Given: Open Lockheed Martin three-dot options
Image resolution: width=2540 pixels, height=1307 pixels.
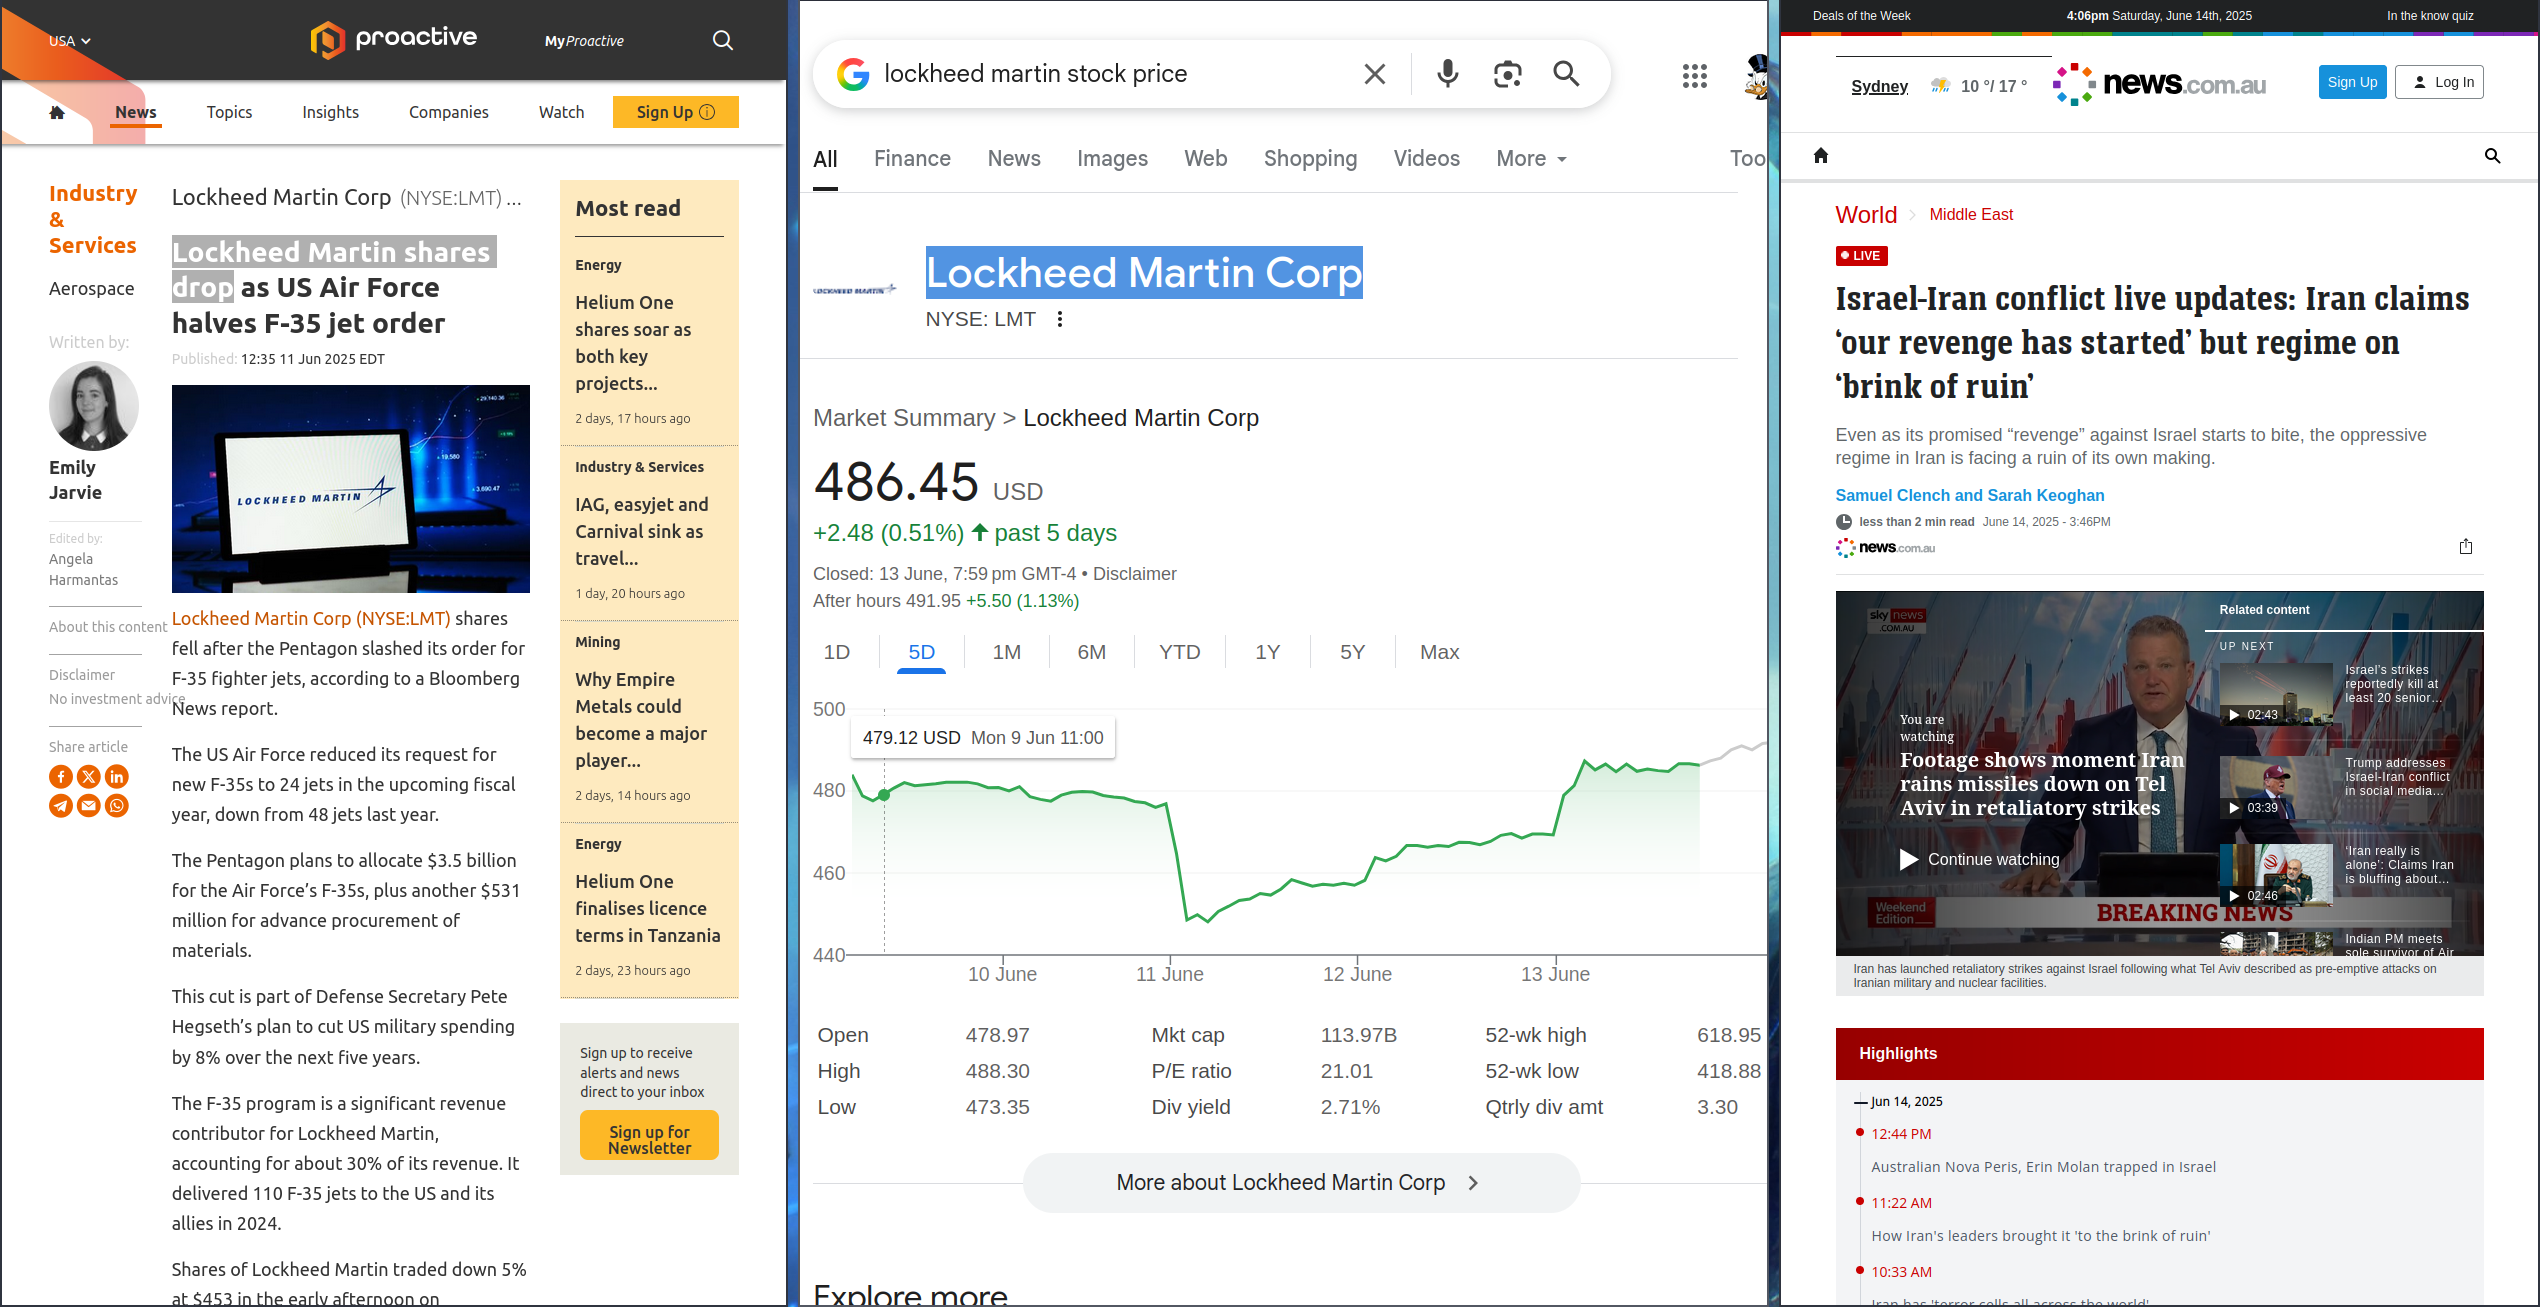Looking at the screenshot, I should pyautogui.click(x=1060, y=319).
